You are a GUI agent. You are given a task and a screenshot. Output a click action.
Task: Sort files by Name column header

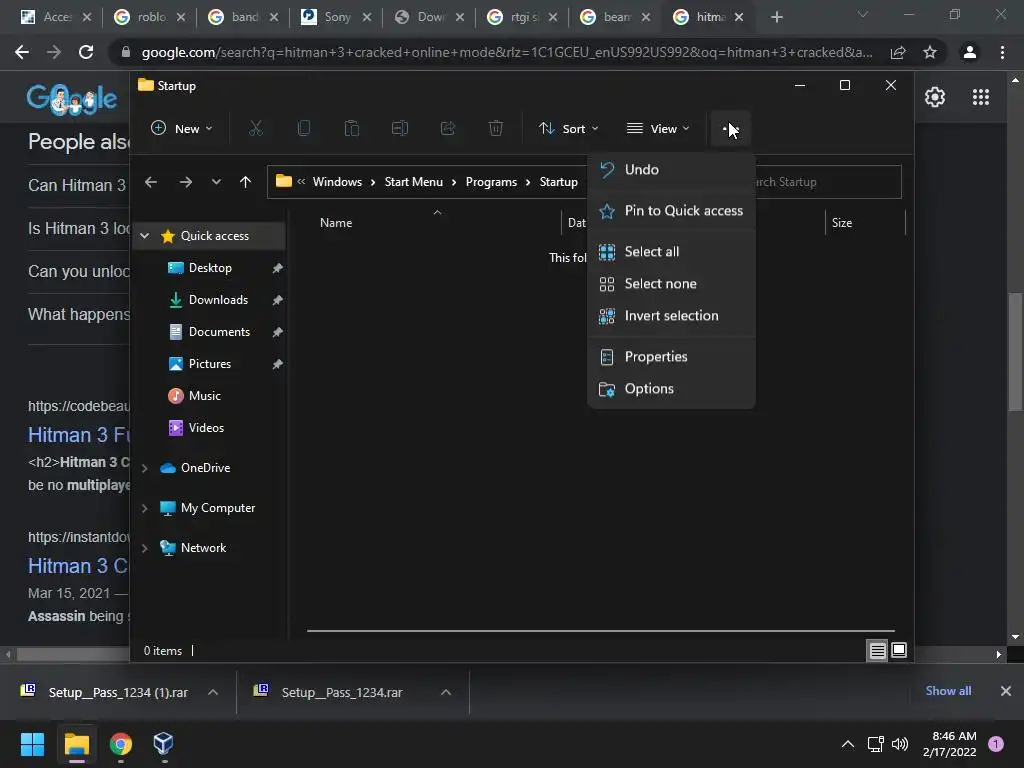[x=336, y=223]
